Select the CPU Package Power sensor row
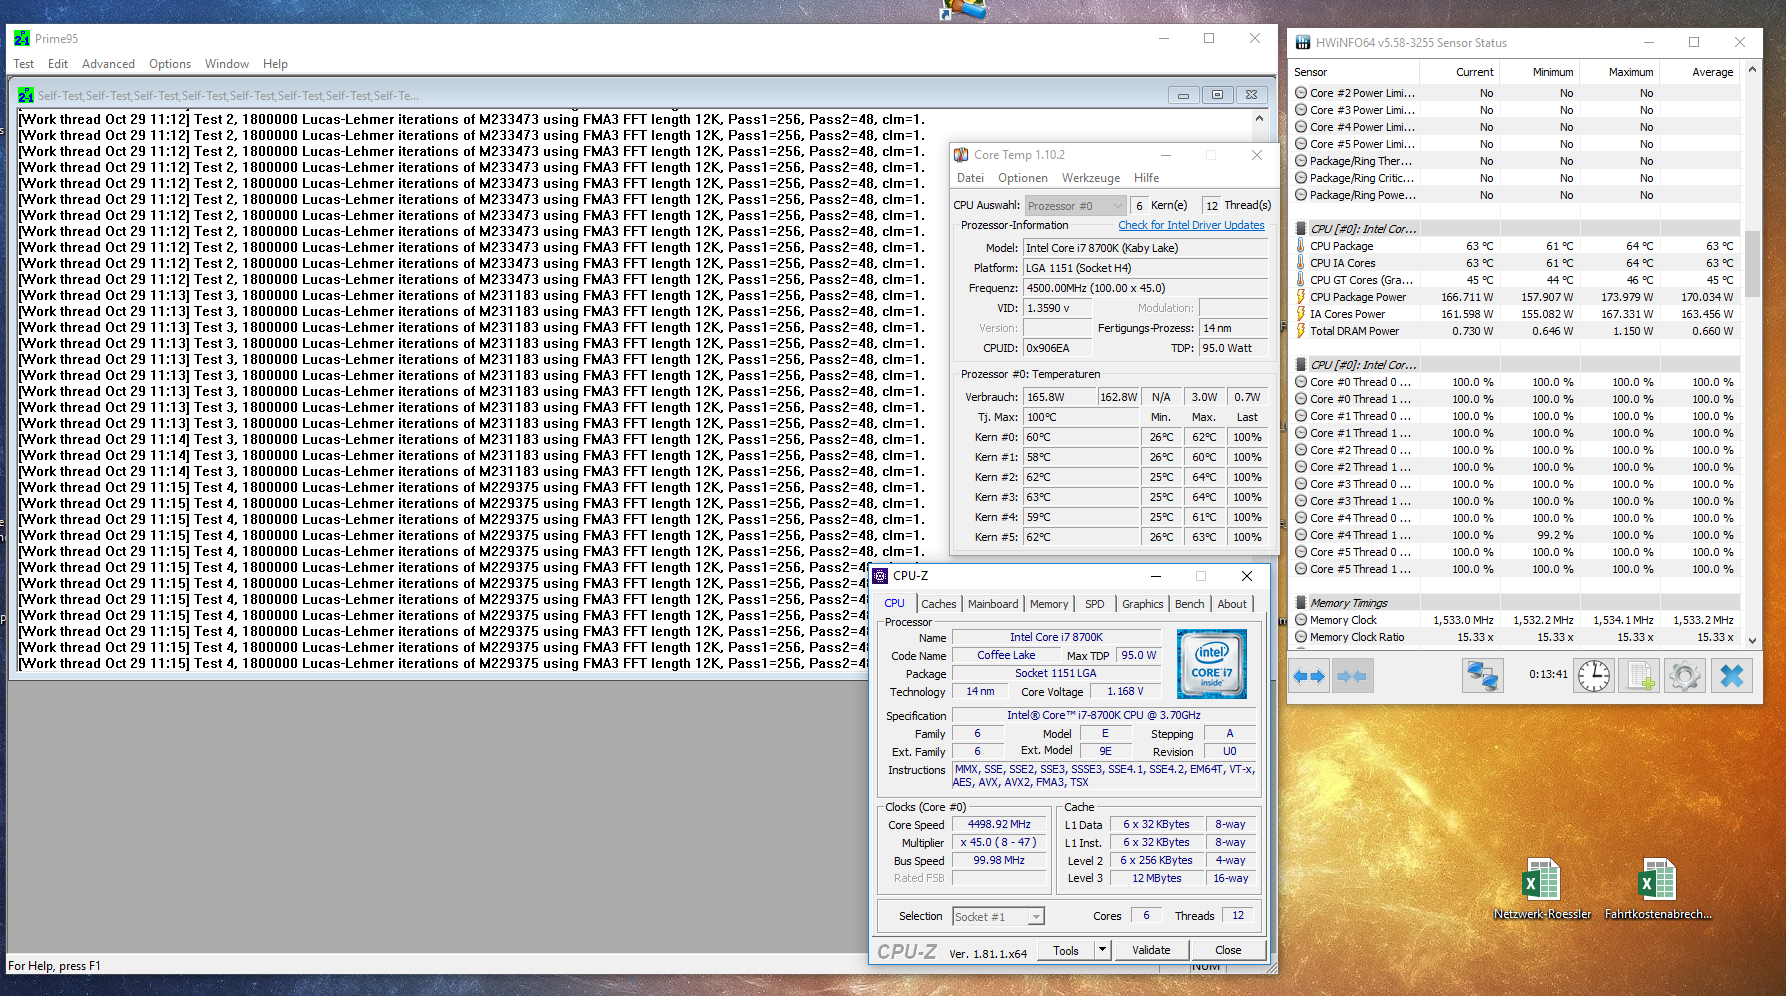The width and height of the screenshot is (1786, 996). pyautogui.click(x=1516, y=297)
